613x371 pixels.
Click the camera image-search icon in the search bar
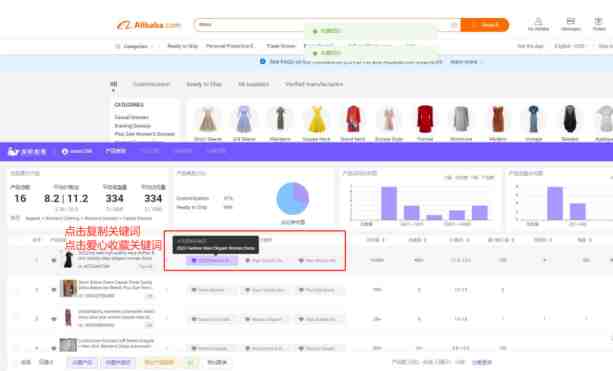click(454, 25)
